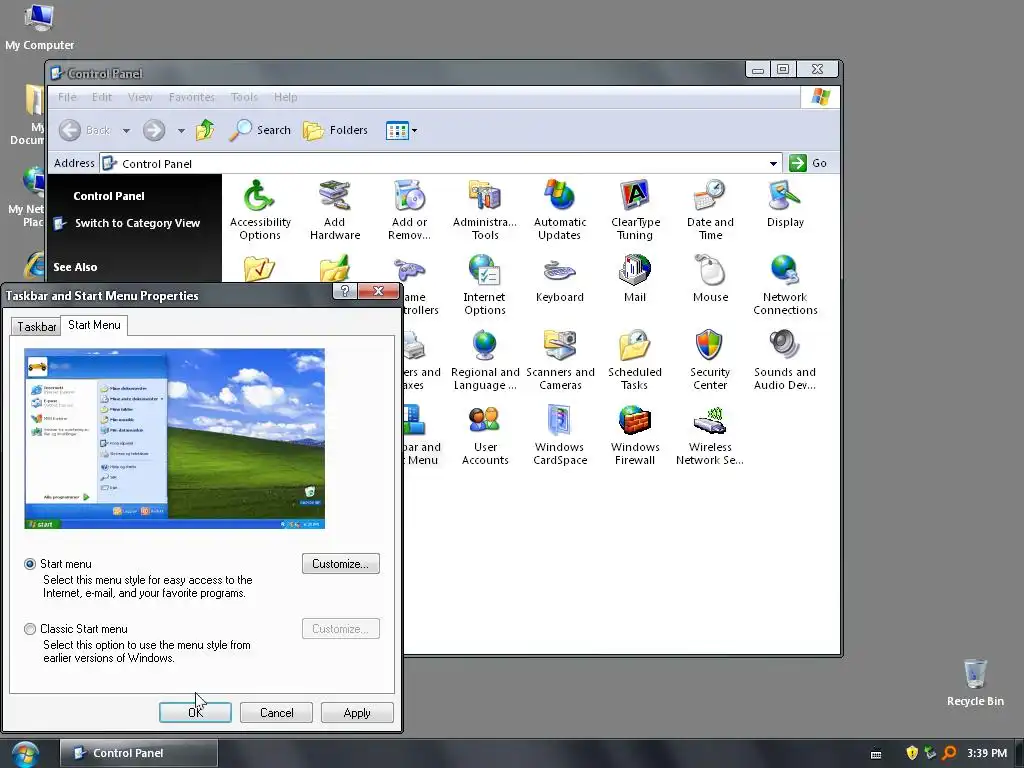Open the Edit menu

[102, 97]
